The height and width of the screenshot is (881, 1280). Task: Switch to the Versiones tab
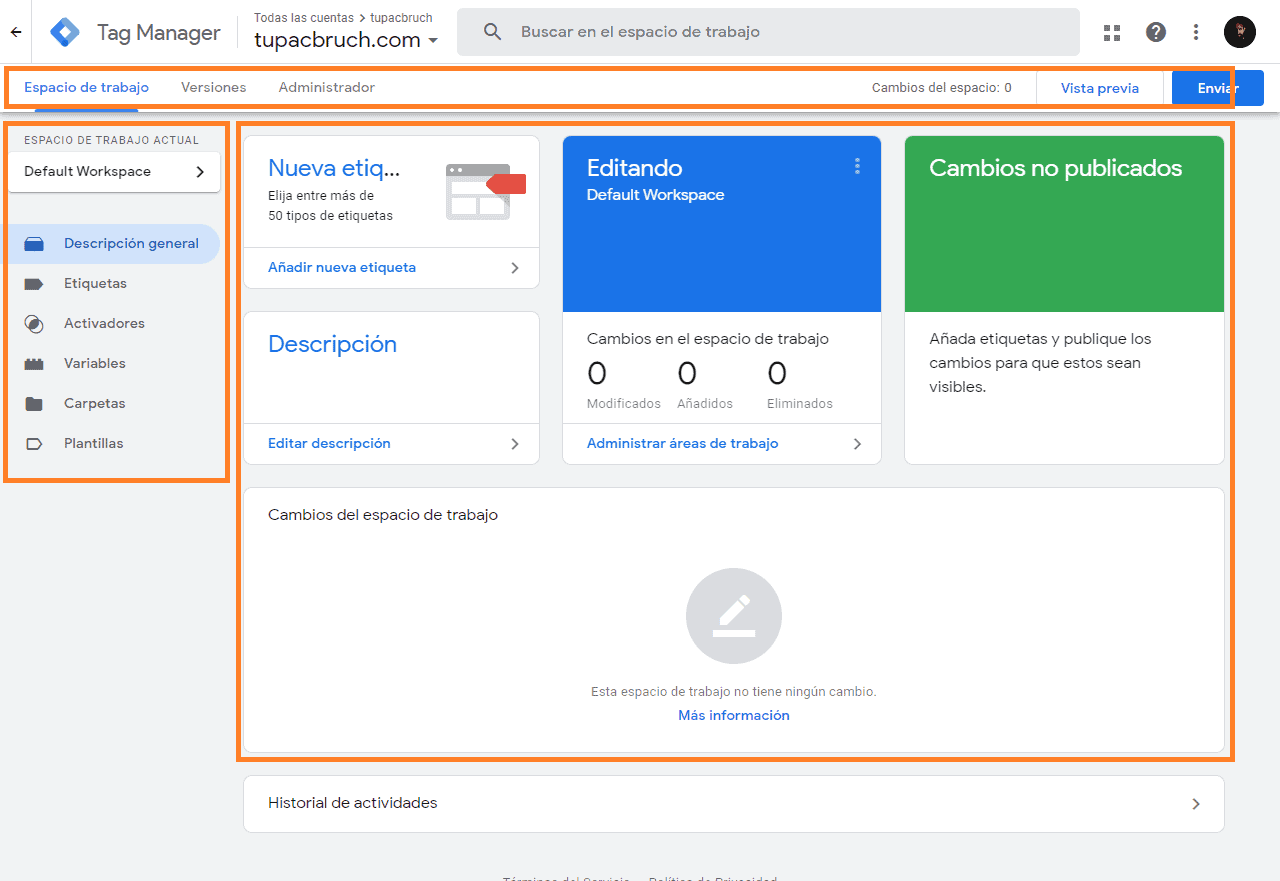pyautogui.click(x=213, y=87)
